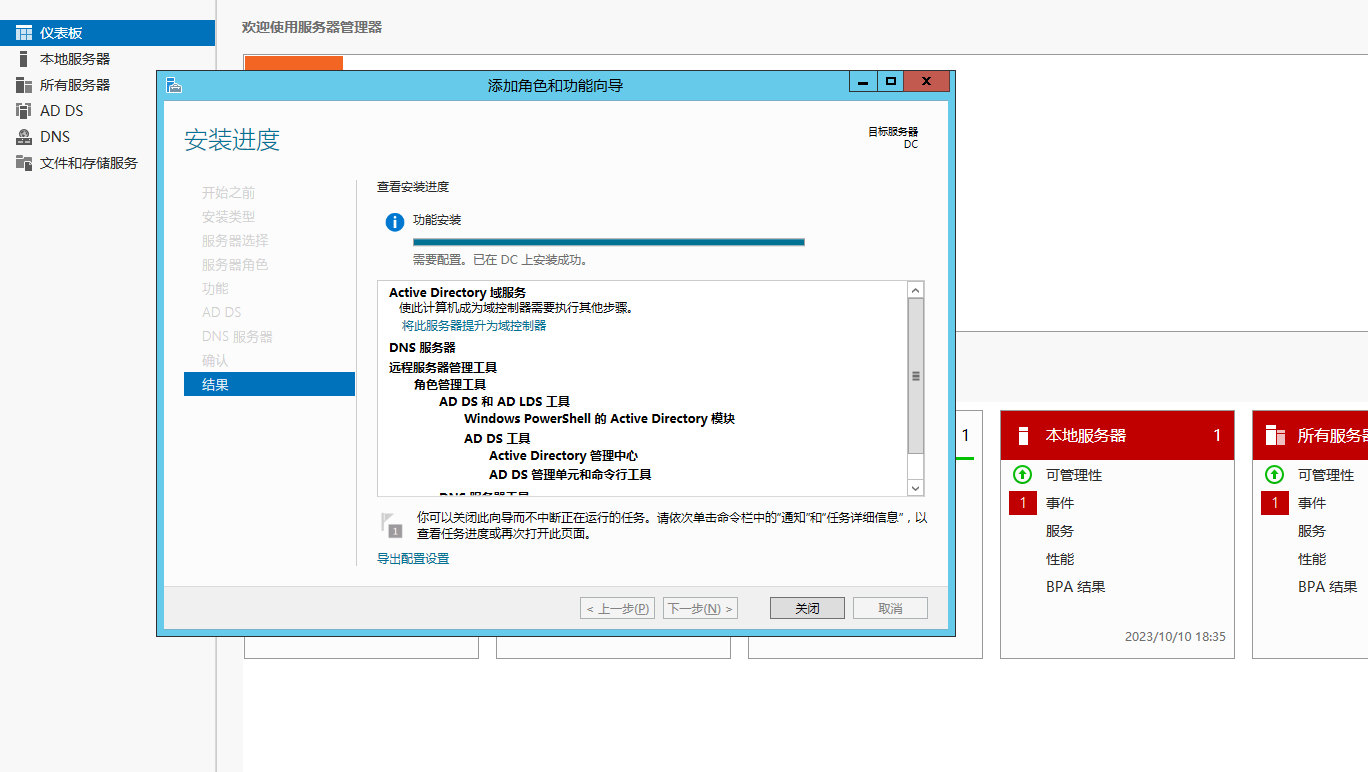Click 可管理性 in the 本地服务器 tile
1368x772 pixels.
pos(1074,475)
